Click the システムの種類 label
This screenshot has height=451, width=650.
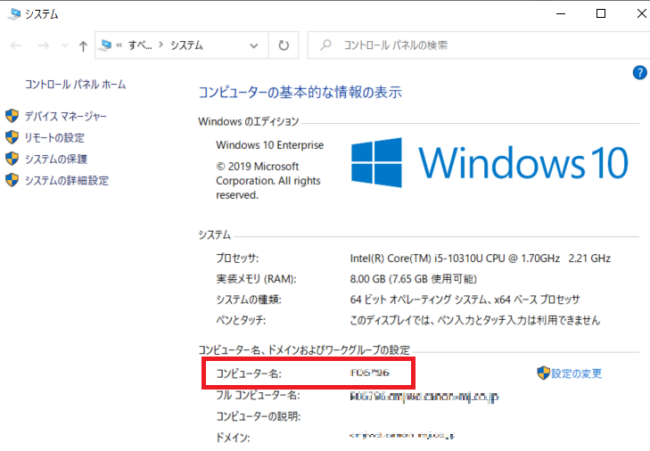pos(249,300)
